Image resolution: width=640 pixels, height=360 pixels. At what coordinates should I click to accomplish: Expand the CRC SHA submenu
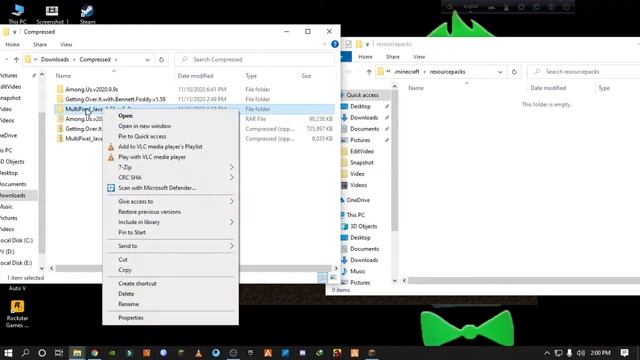tap(171, 178)
